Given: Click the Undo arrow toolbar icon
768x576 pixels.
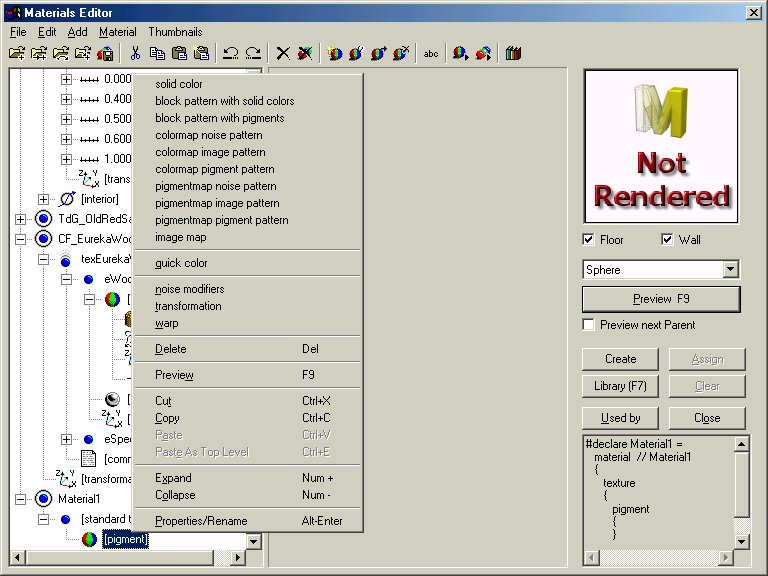Looking at the screenshot, I should click(x=231, y=53).
